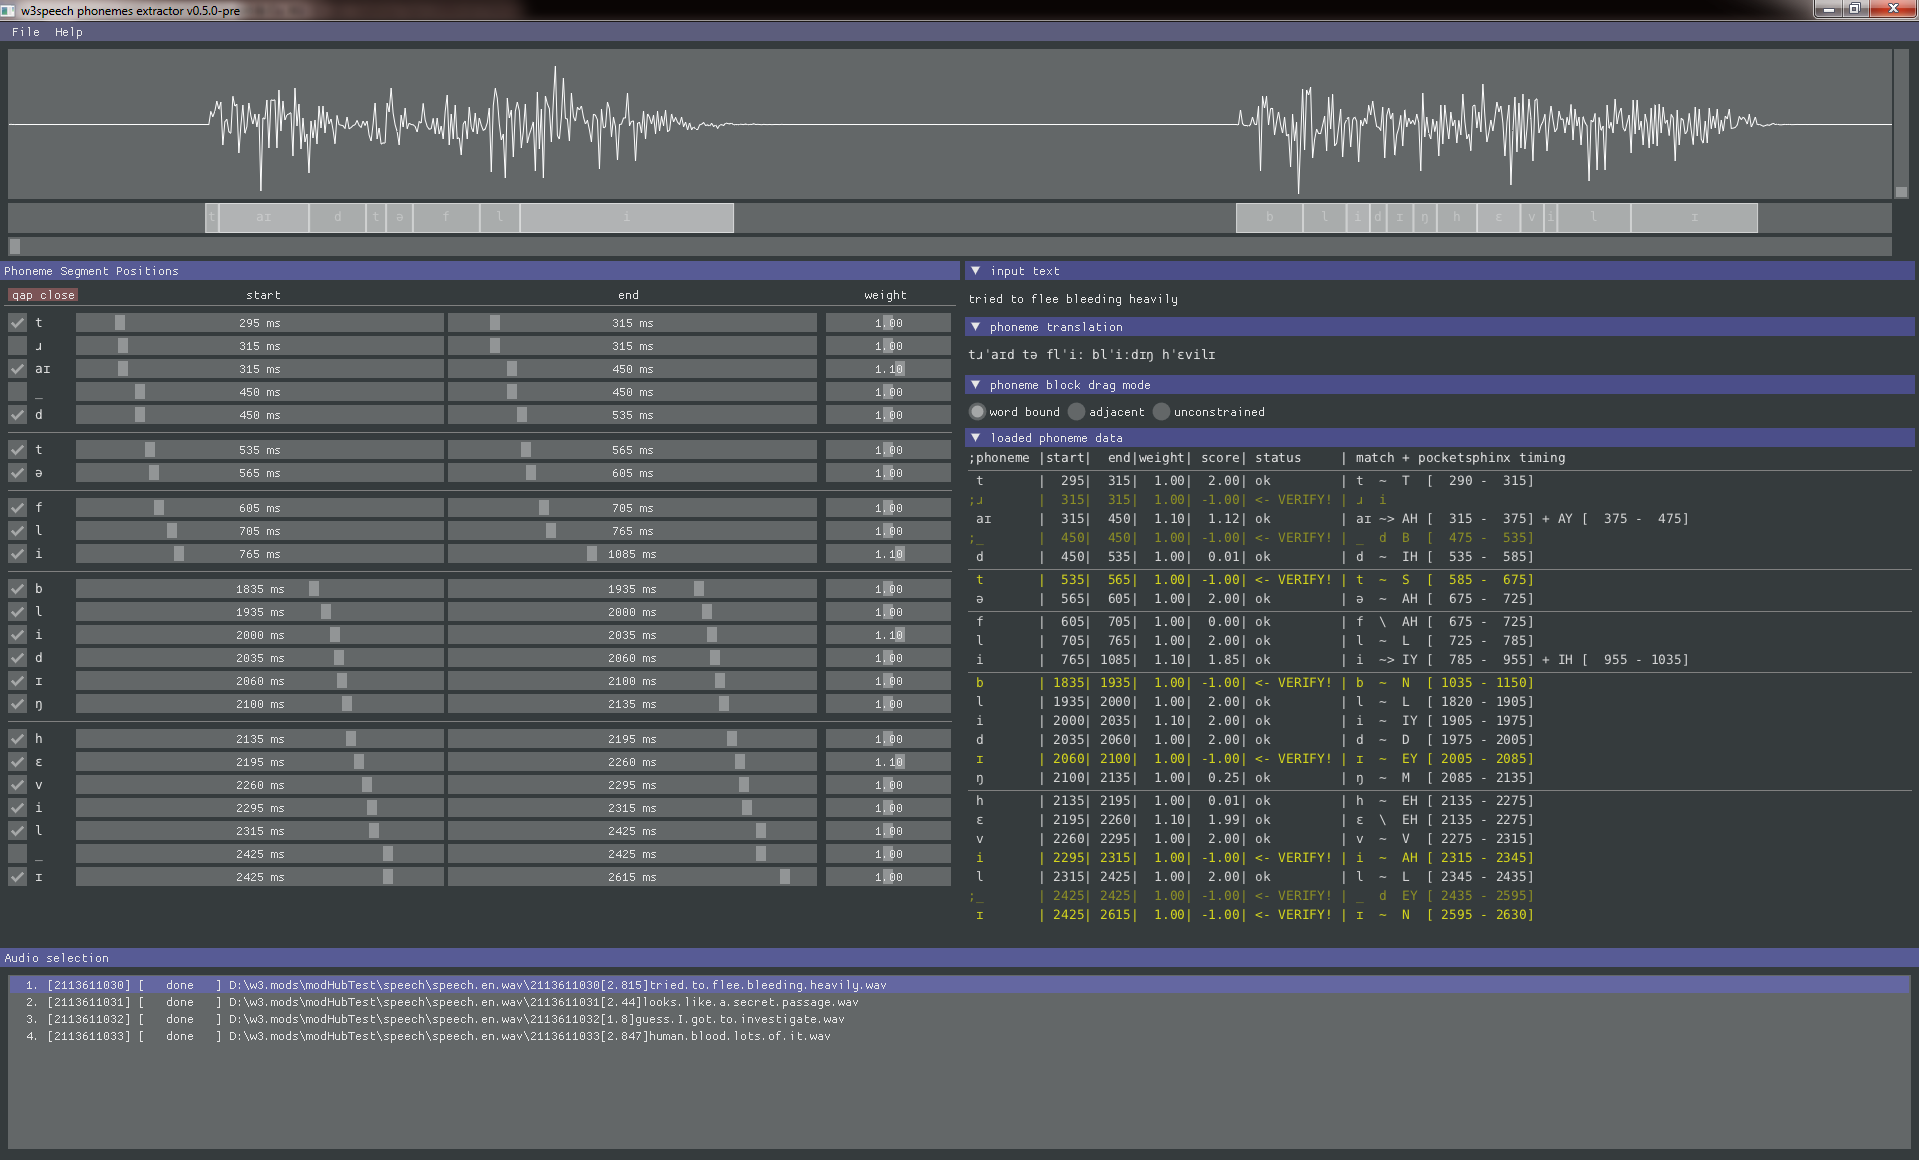Uncheck the first 't' phoneme checkbox
This screenshot has width=1919, height=1160.
point(17,323)
